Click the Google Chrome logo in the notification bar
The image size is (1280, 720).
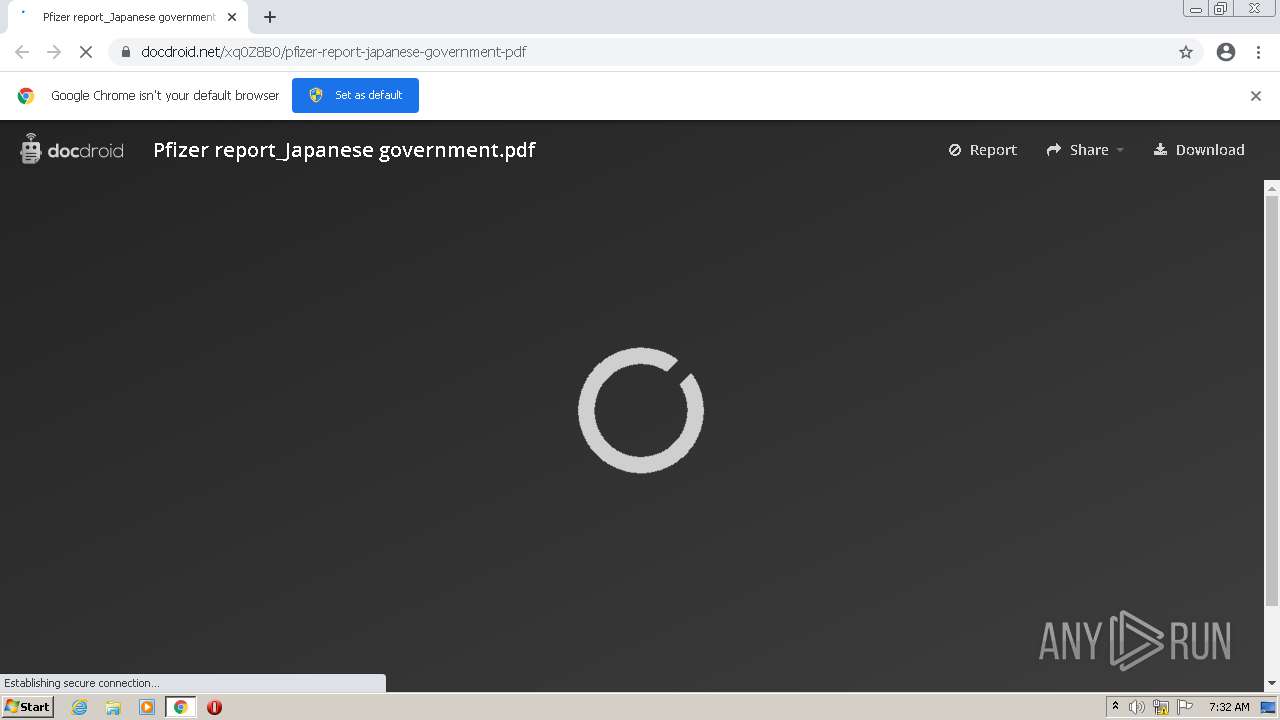26,96
